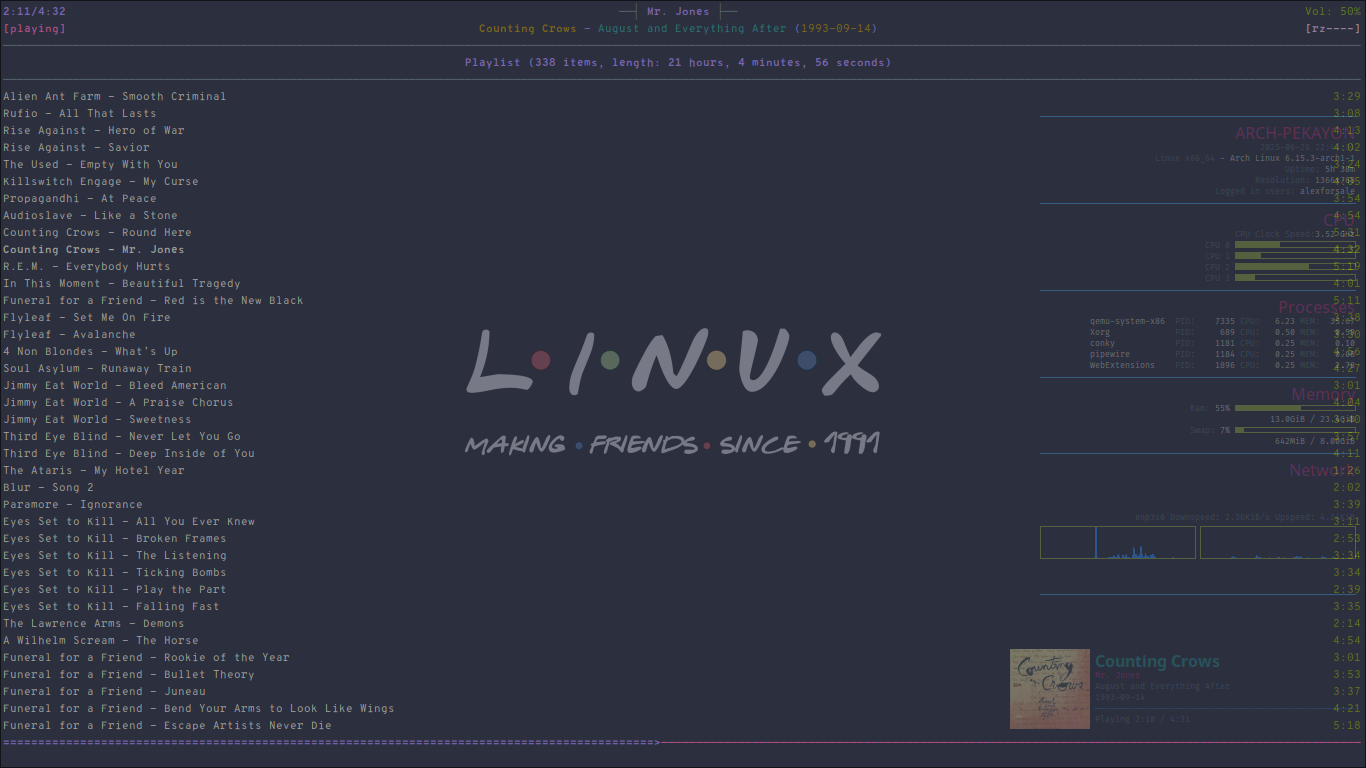The width and height of the screenshot is (1366, 768).
Task: Click the Ram 55% usage bar
Action: point(1296,408)
